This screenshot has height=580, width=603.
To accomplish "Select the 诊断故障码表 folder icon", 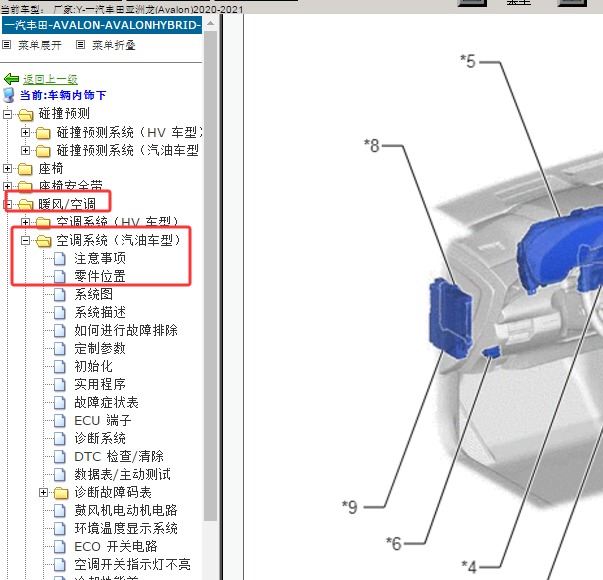I will [62, 493].
